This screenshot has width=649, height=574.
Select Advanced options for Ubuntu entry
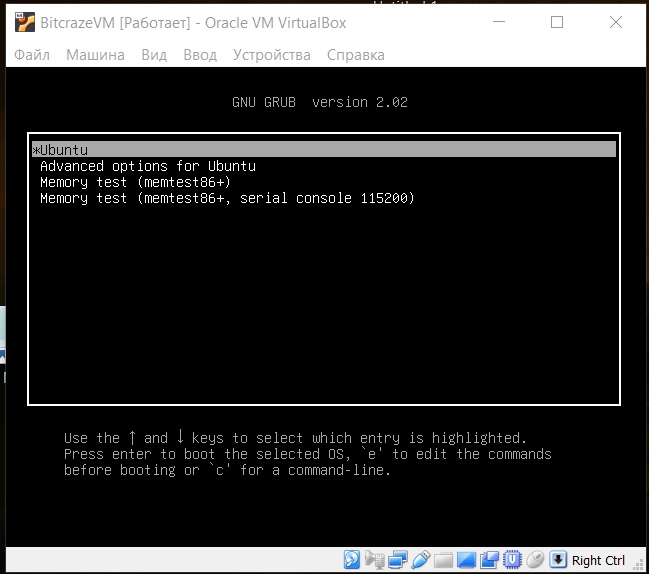(x=148, y=166)
